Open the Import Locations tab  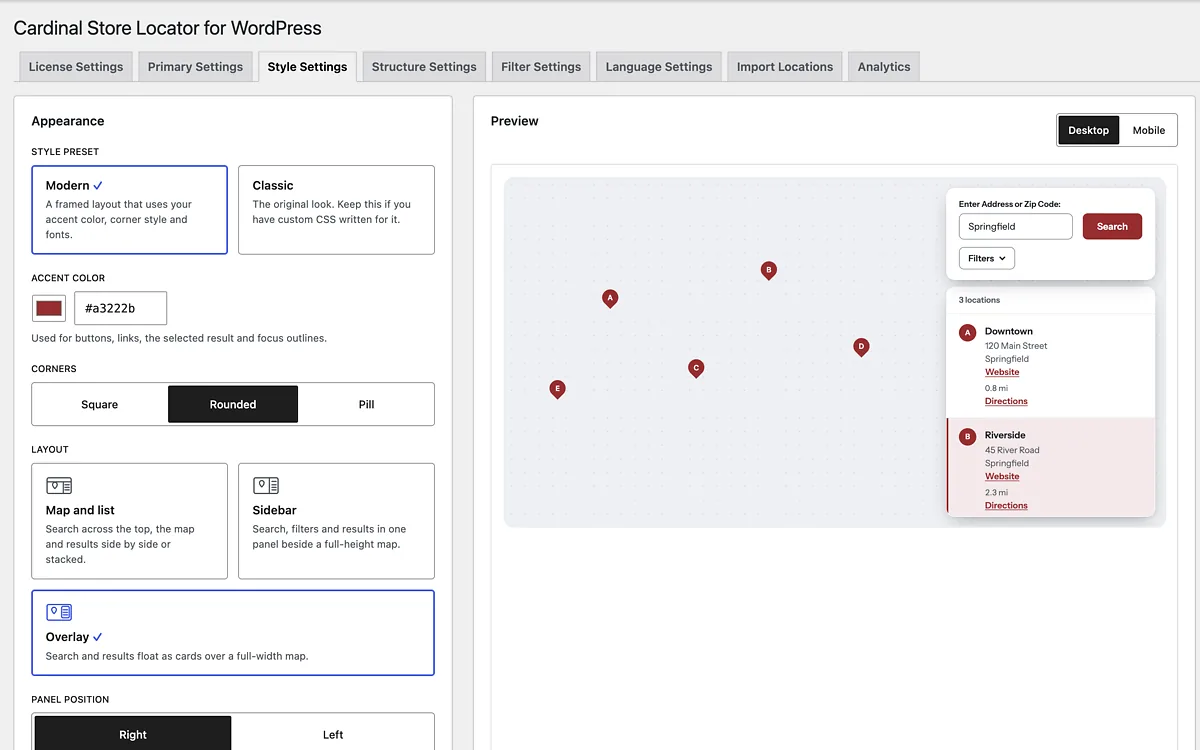tap(785, 67)
